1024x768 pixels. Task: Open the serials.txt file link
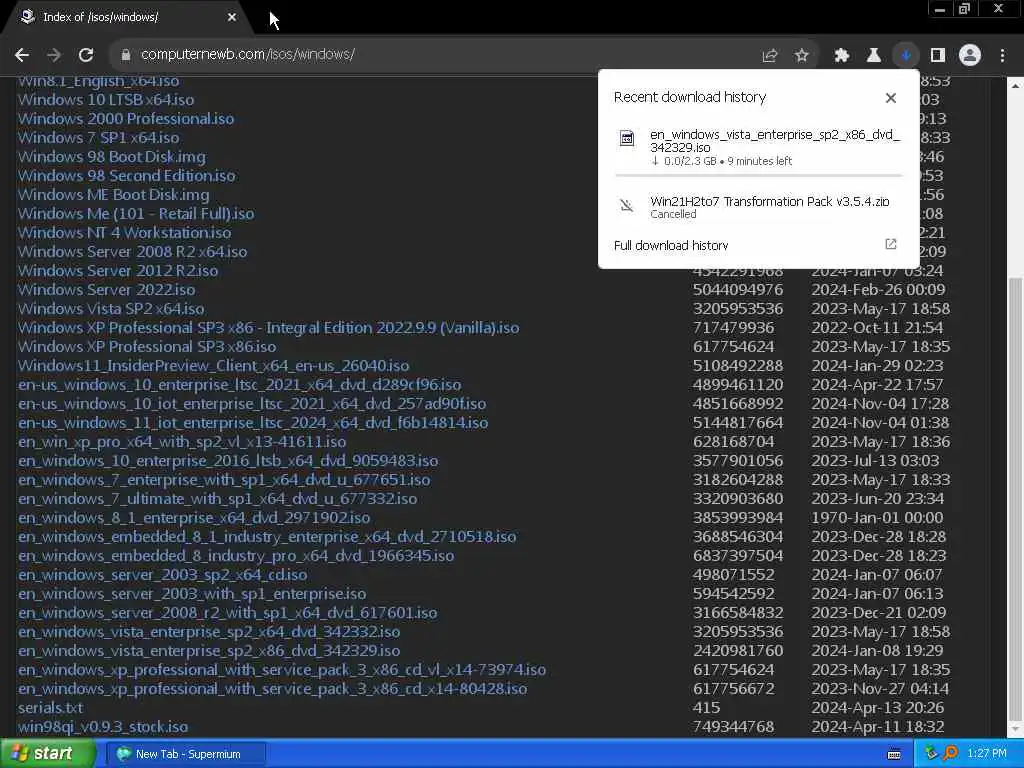(50, 707)
